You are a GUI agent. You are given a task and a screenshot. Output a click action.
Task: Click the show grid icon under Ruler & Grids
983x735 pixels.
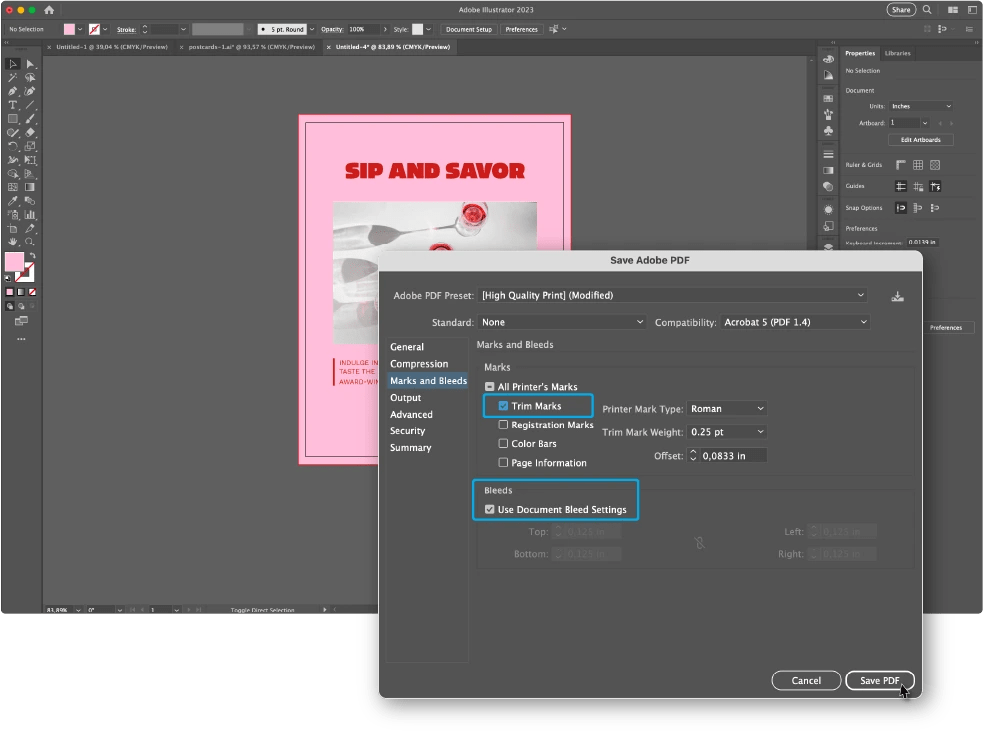click(x=918, y=165)
